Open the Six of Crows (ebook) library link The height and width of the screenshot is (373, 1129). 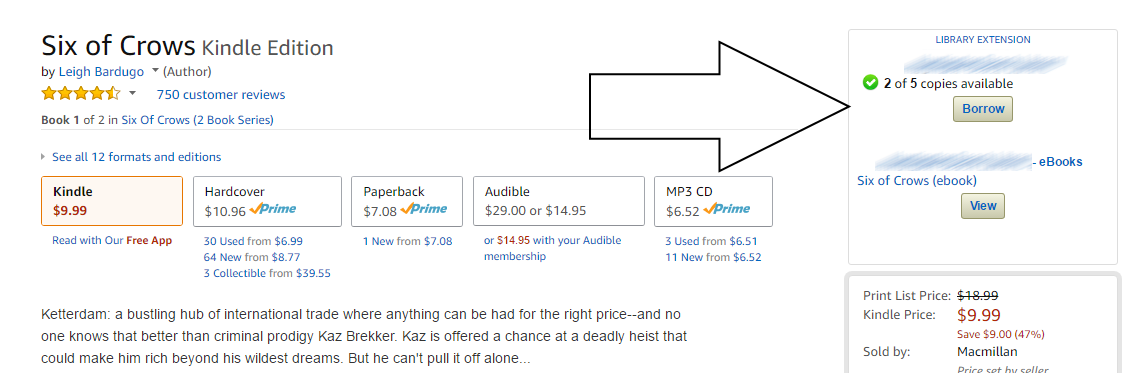tap(917, 181)
